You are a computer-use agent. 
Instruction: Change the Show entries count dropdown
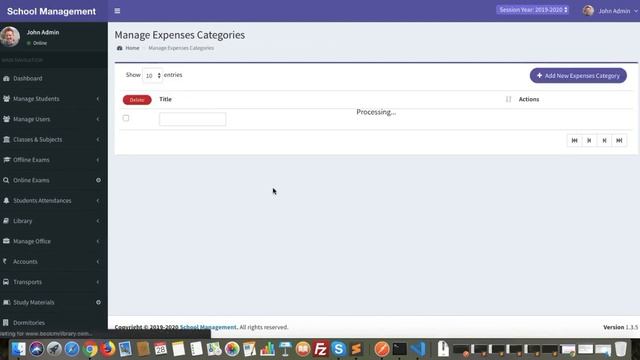click(x=152, y=76)
